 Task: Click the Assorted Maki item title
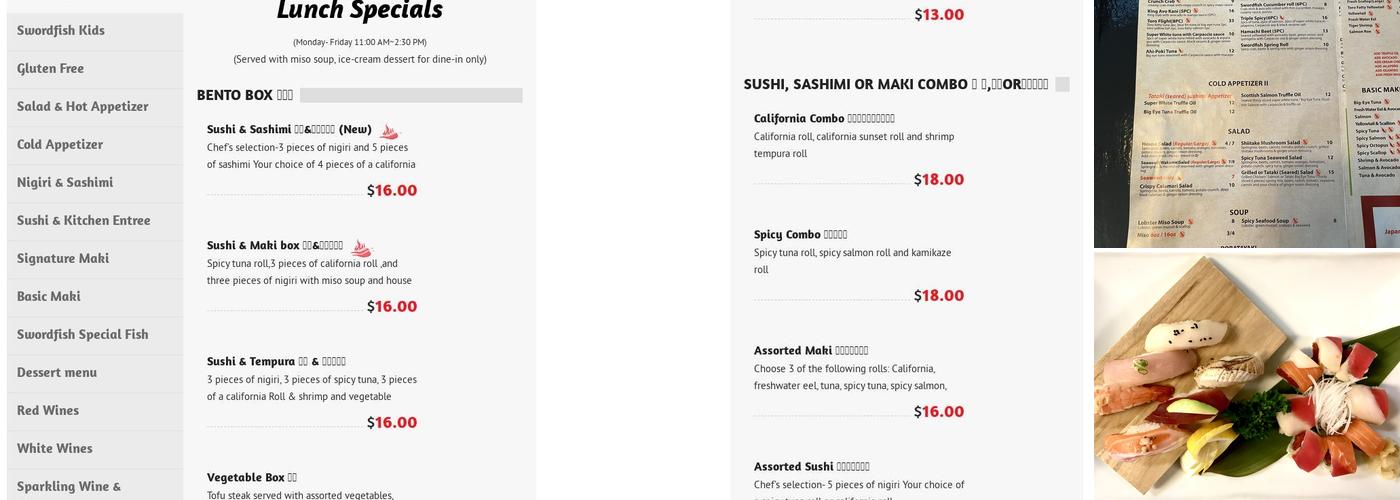click(810, 350)
